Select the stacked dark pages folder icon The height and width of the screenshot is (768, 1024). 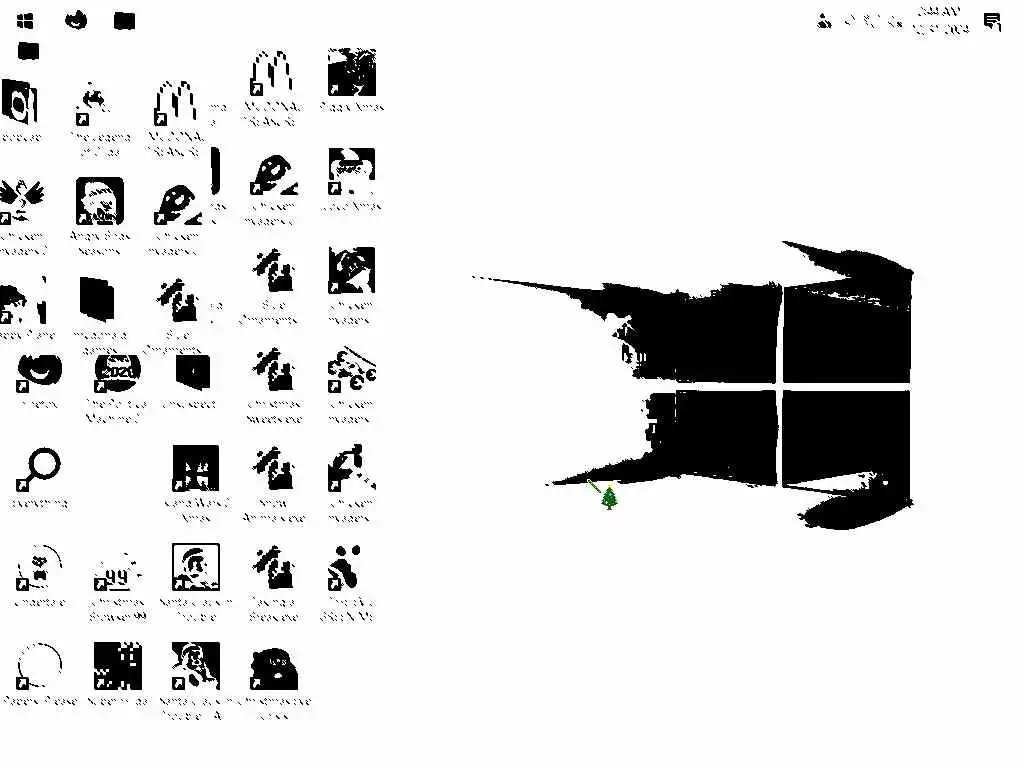point(97,299)
